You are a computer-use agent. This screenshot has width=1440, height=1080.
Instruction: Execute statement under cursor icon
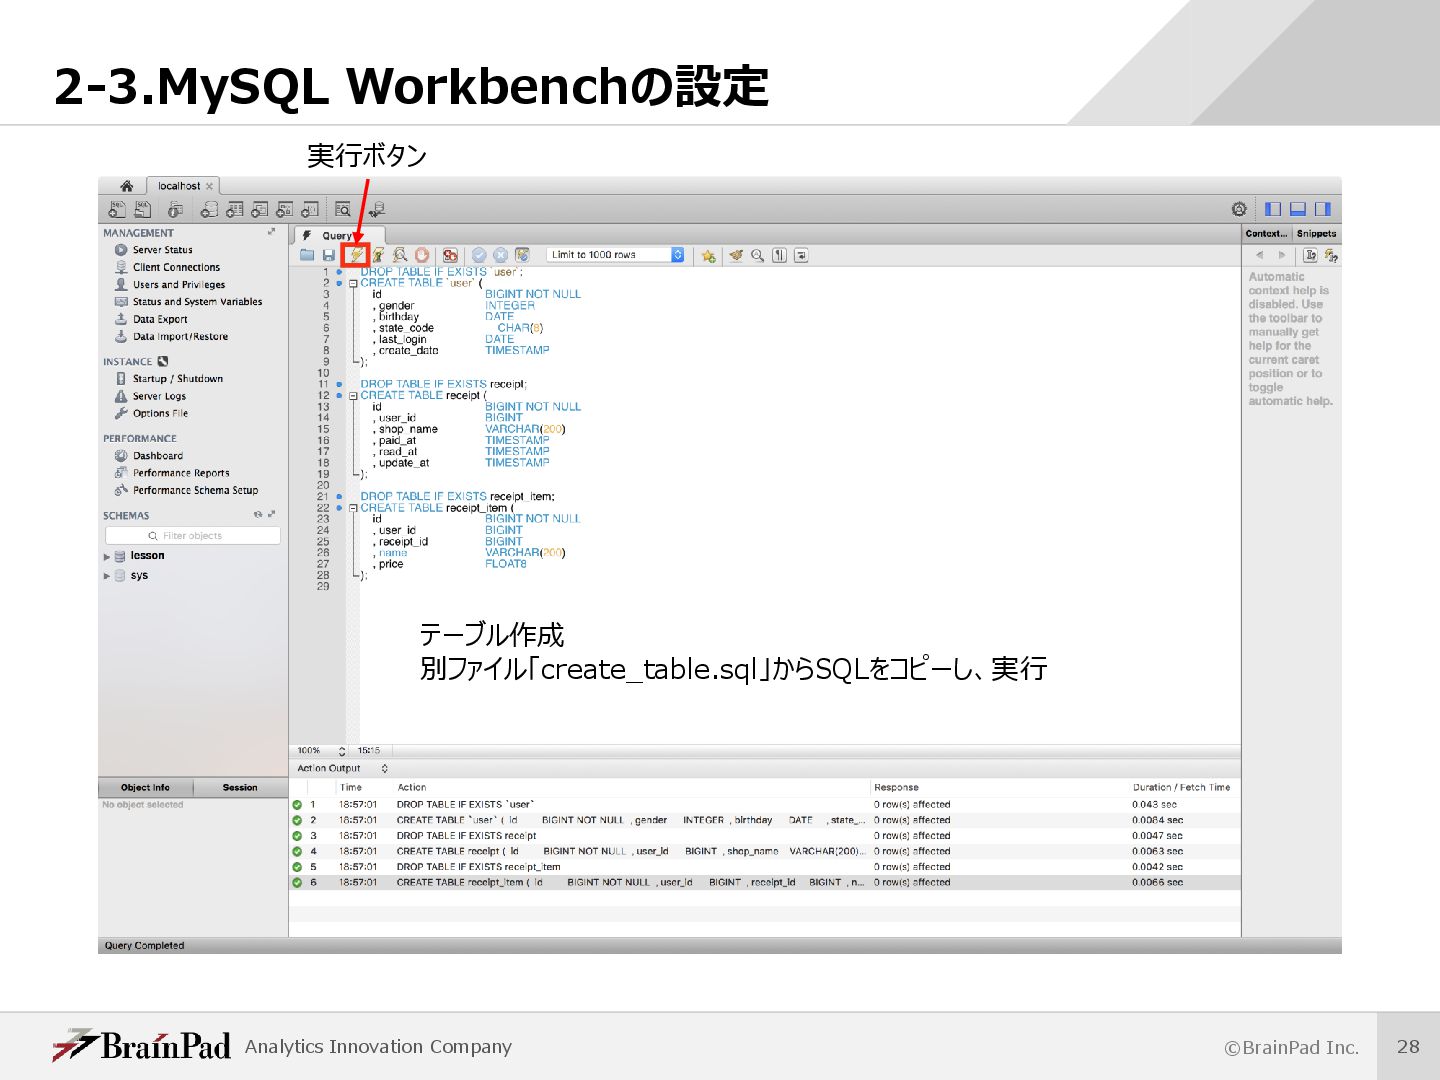click(378, 255)
